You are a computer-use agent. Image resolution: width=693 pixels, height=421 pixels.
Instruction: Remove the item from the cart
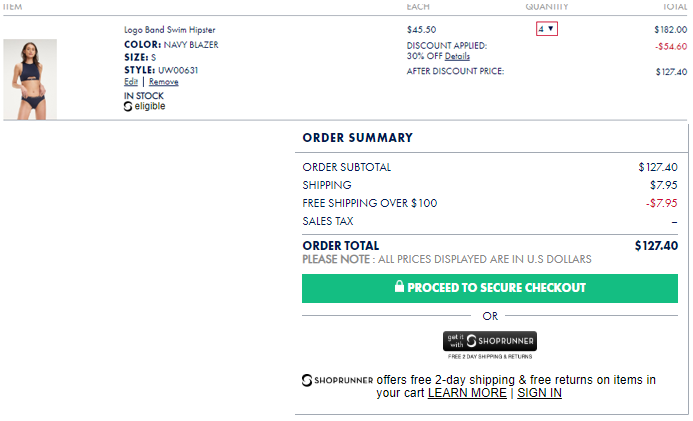click(164, 82)
